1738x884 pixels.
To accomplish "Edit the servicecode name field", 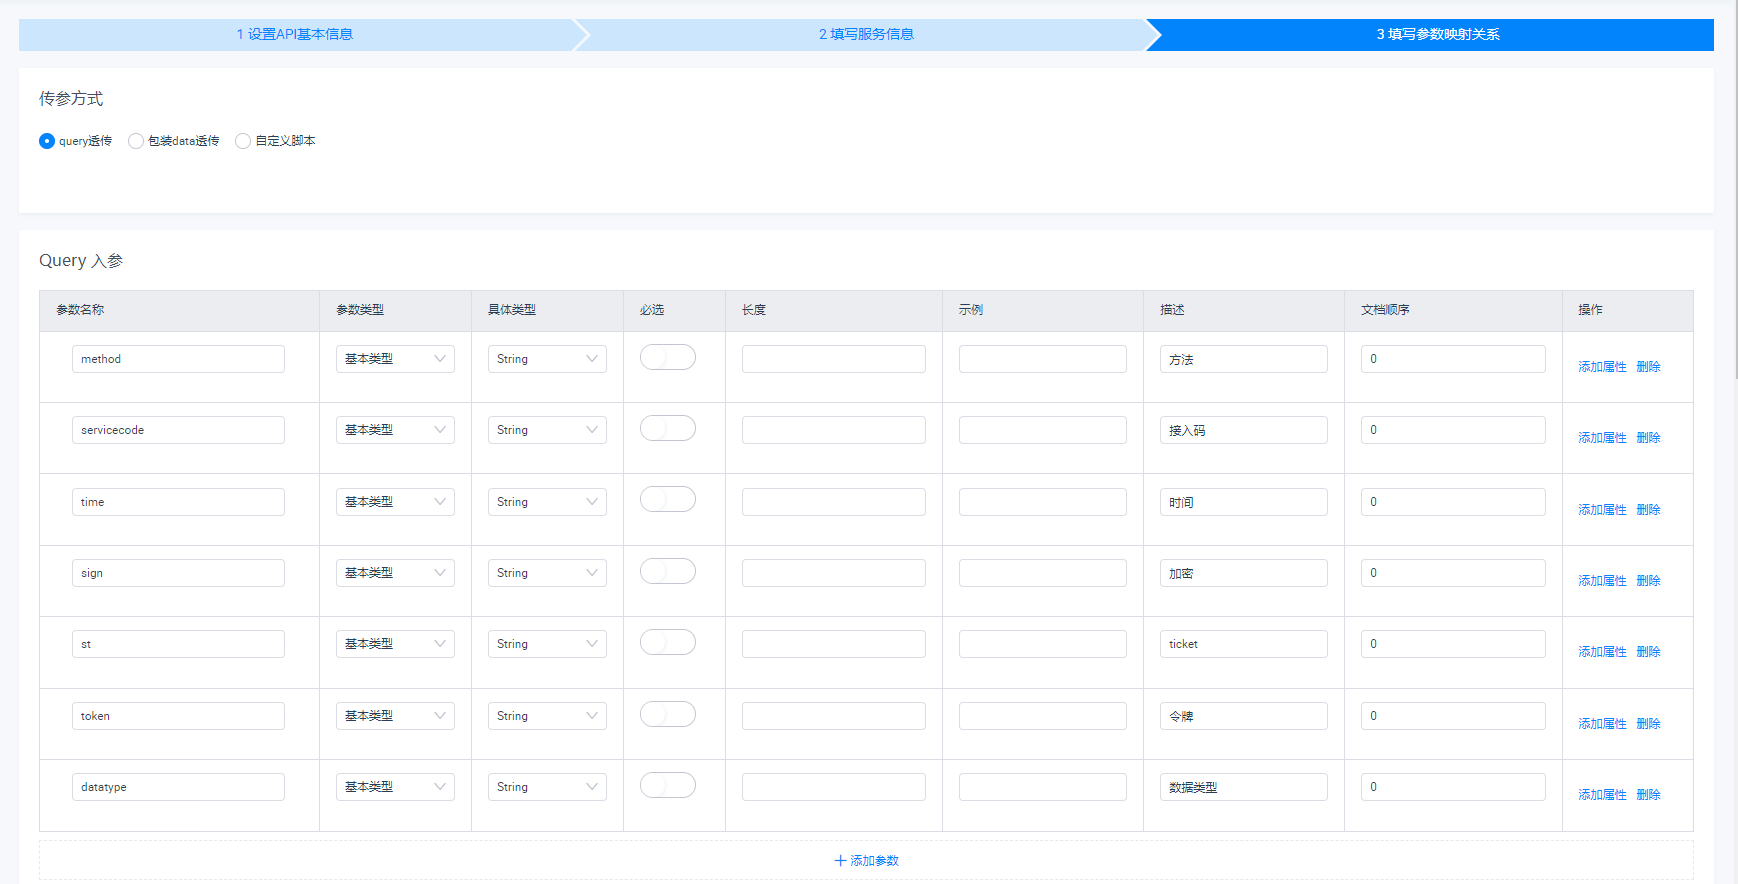I will click(178, 430).
